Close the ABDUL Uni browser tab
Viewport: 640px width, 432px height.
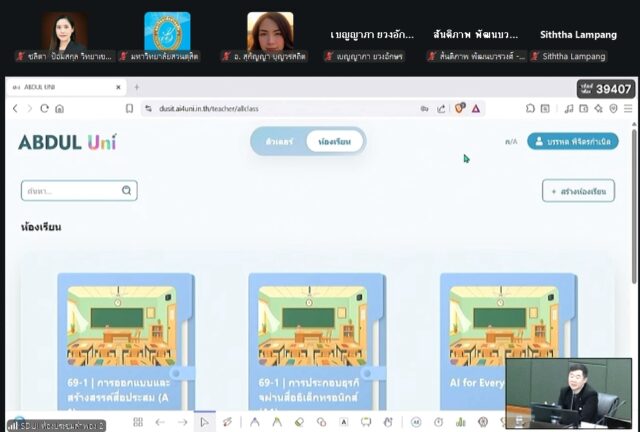point(118,87)
